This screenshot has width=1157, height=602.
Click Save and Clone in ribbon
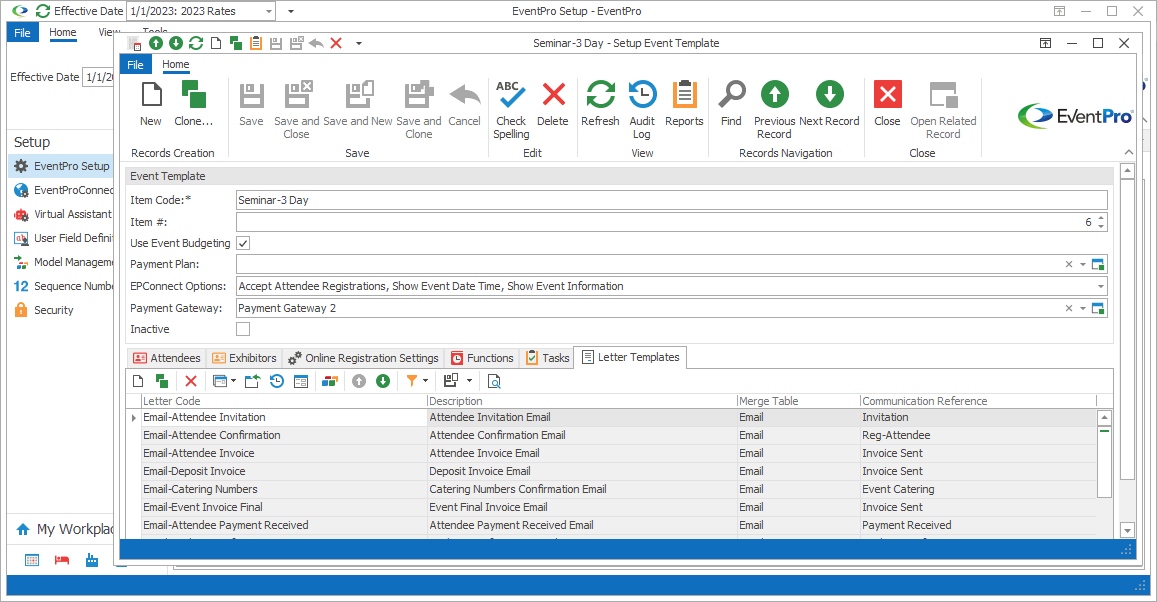(418, 111)
